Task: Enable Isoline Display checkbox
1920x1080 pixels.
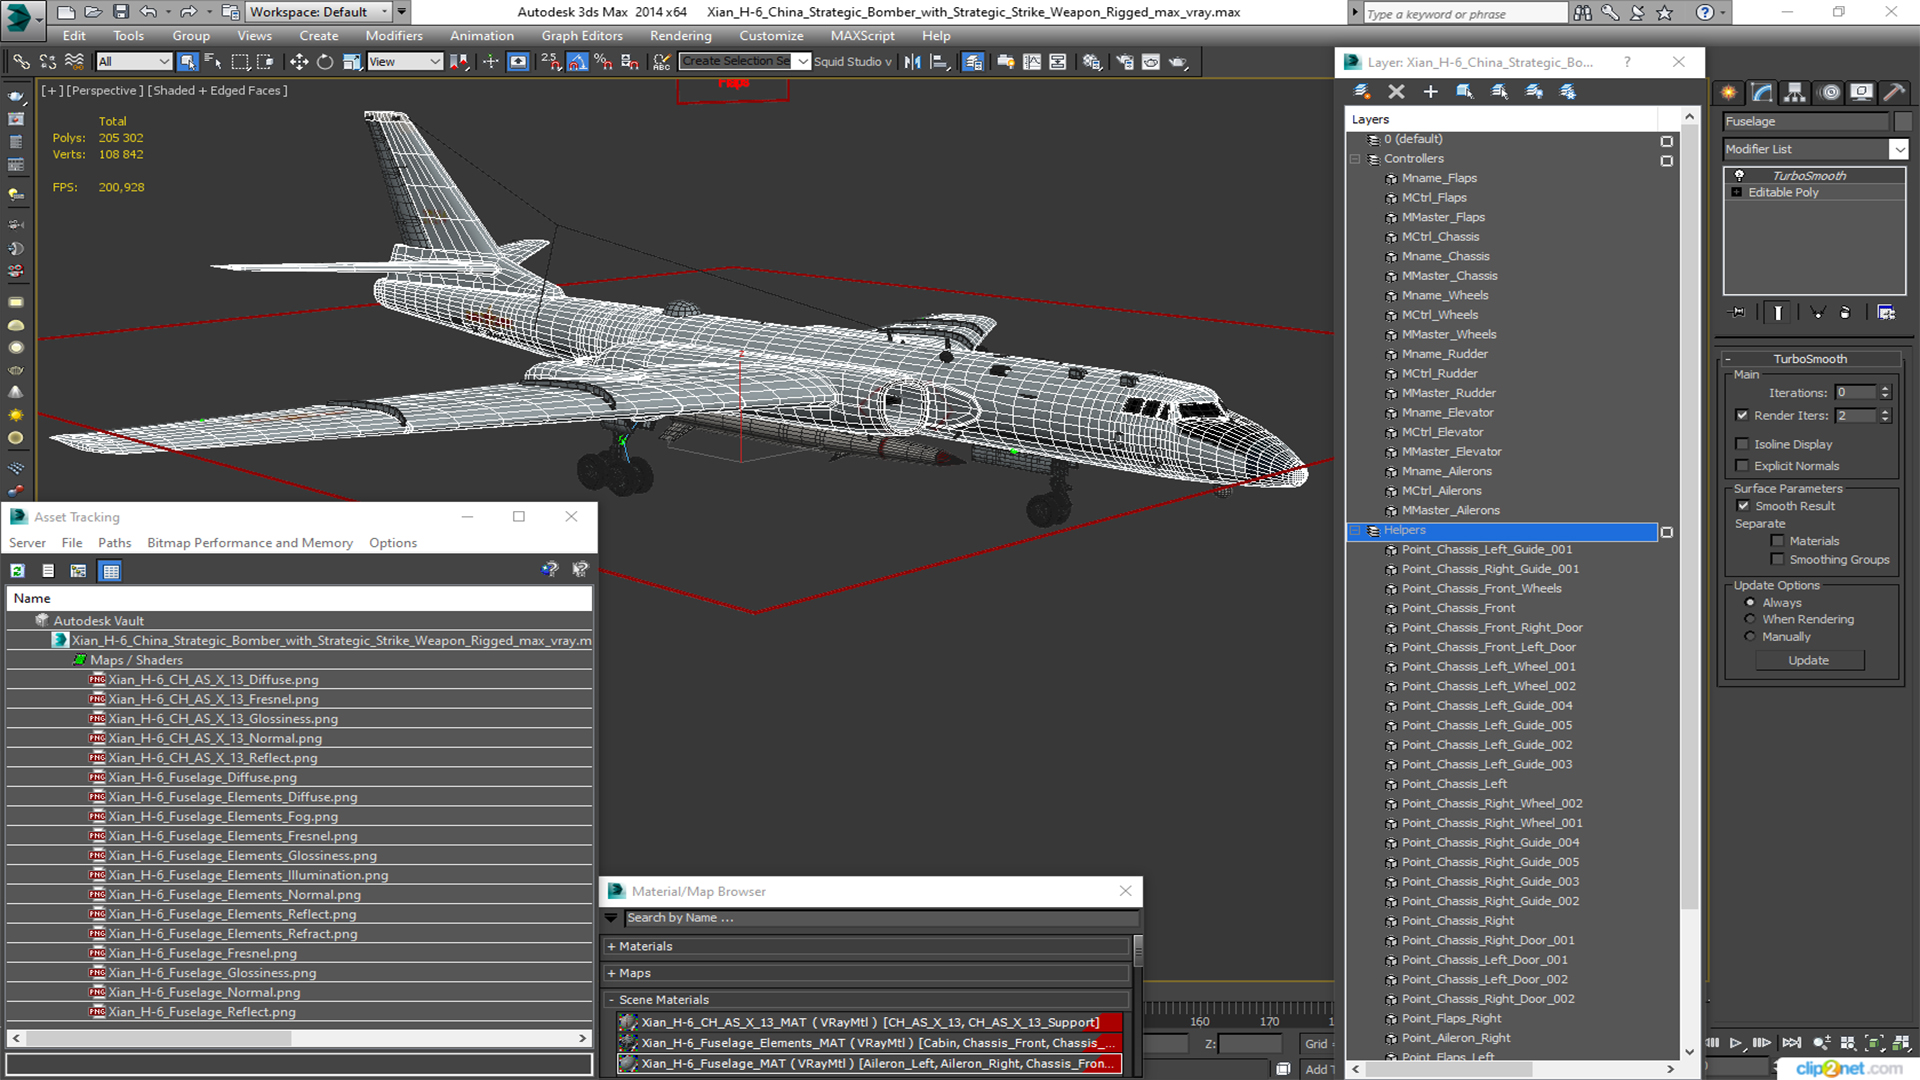Action: point(1742,444)
